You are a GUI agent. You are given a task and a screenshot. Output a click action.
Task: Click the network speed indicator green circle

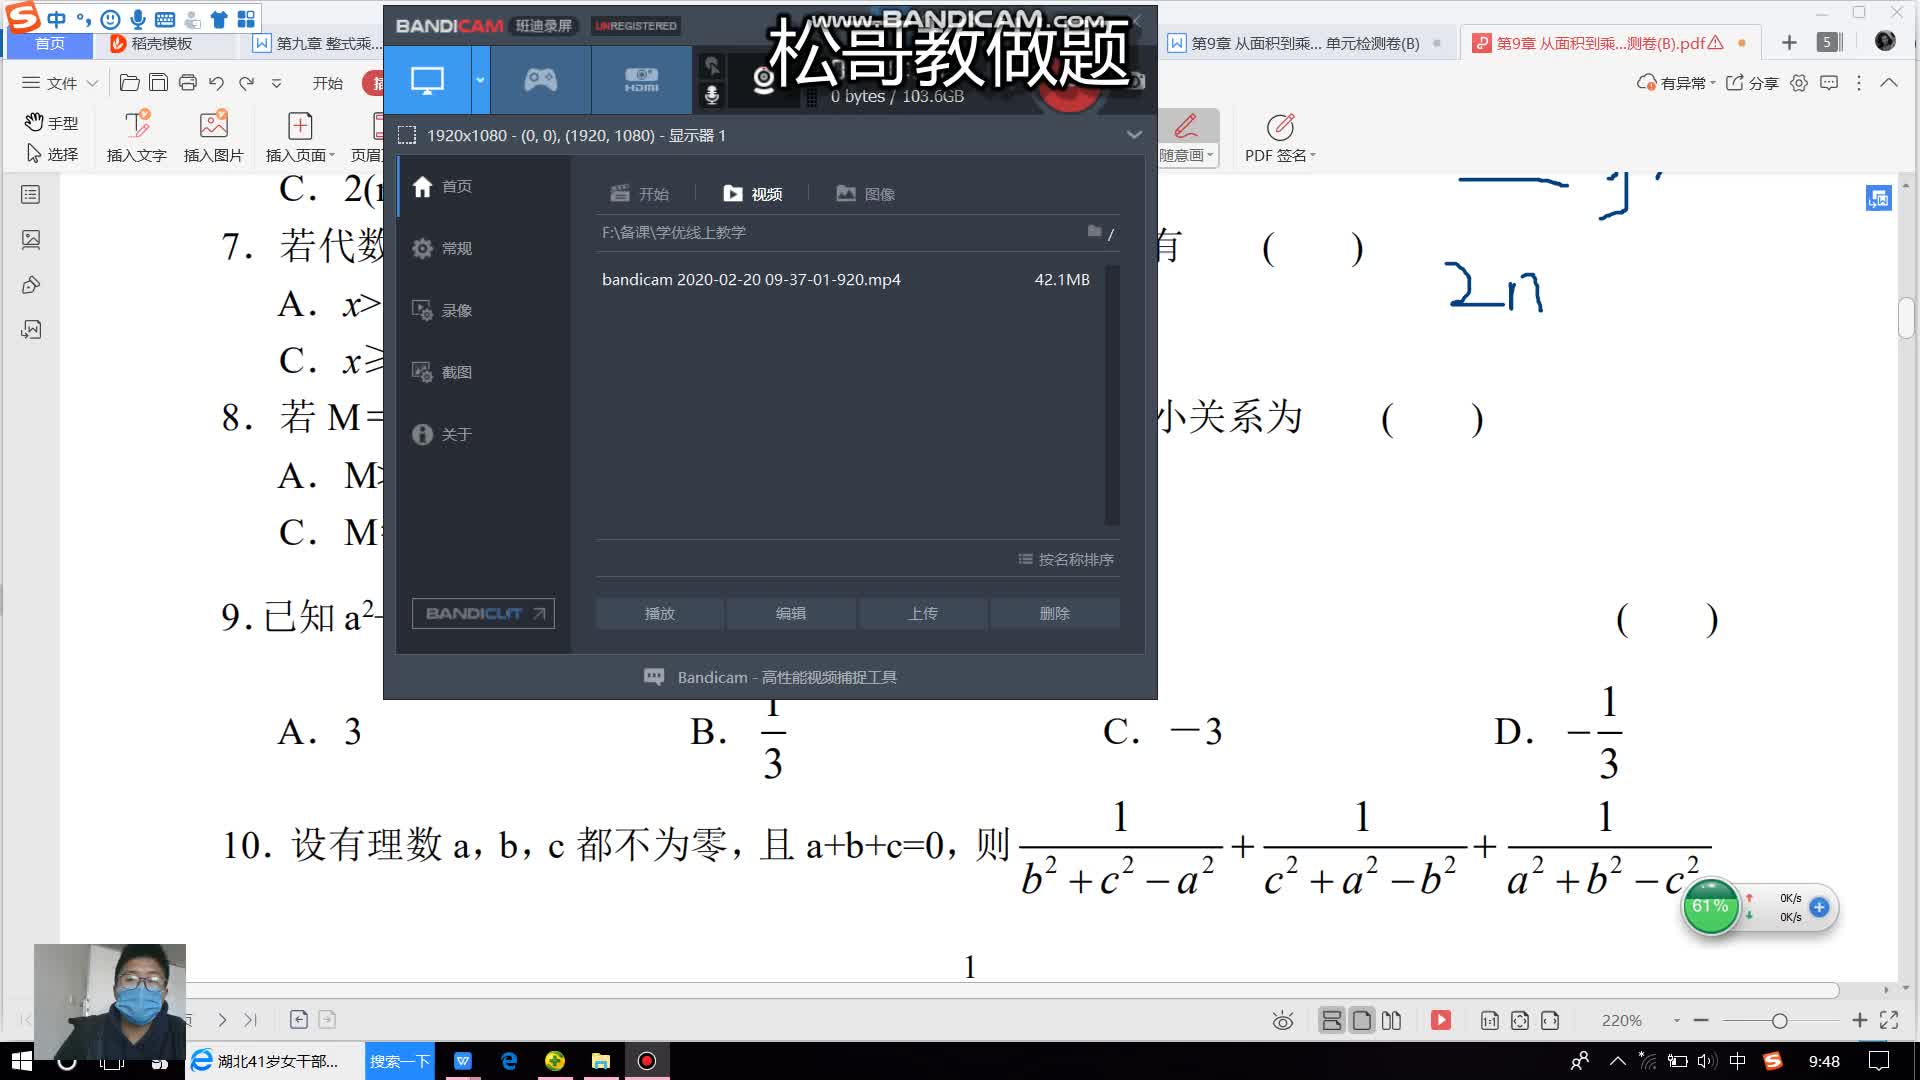coord(1709,906)
